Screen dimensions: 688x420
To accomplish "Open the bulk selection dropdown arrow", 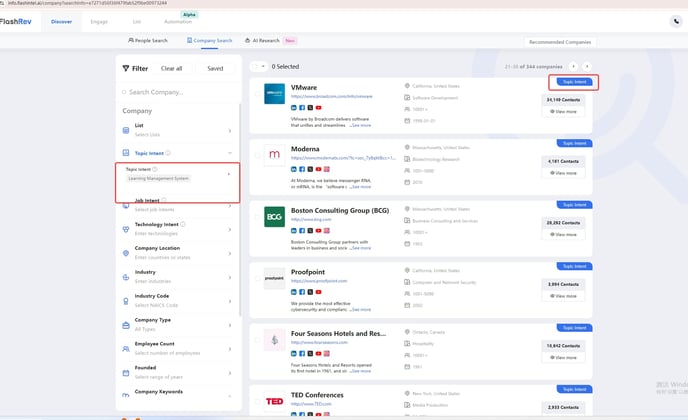I will tap(263, 66).
